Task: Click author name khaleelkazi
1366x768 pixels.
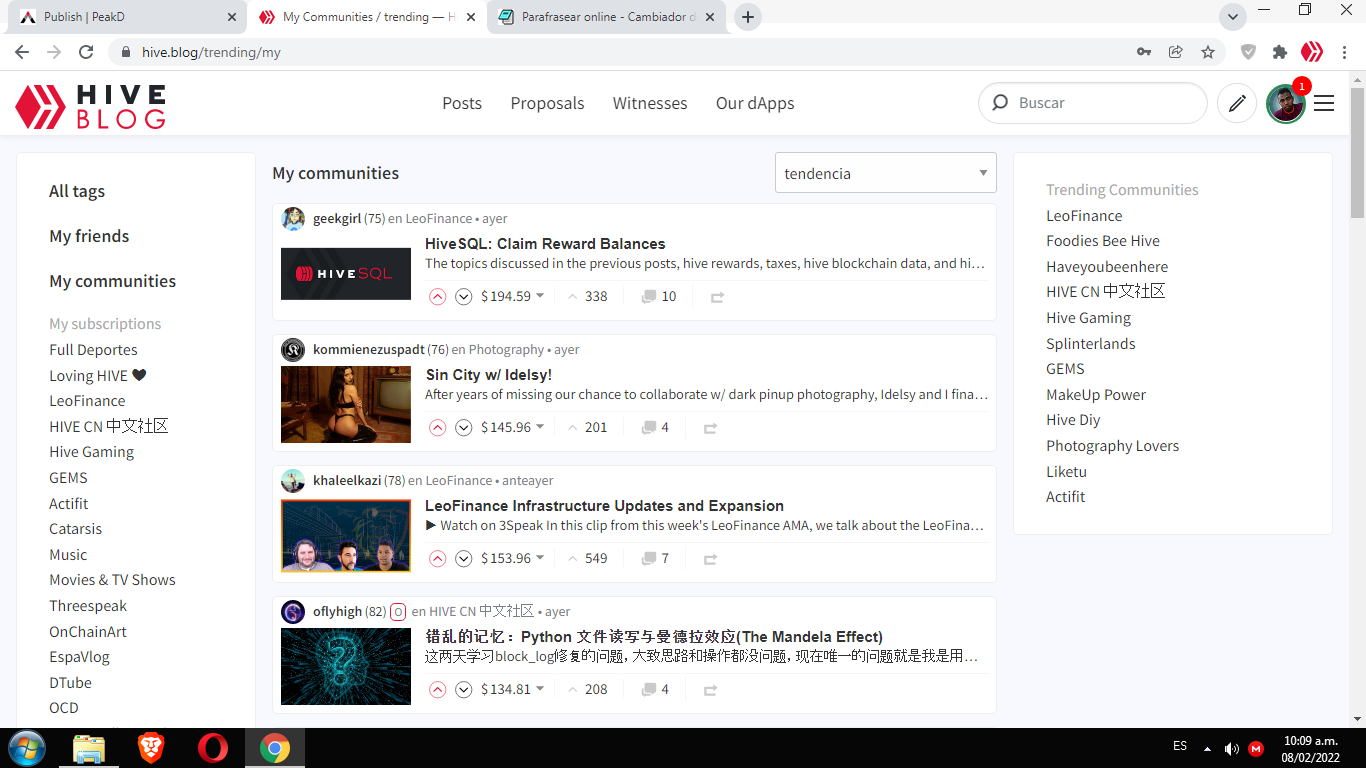Action: click(x=347, y=481)
